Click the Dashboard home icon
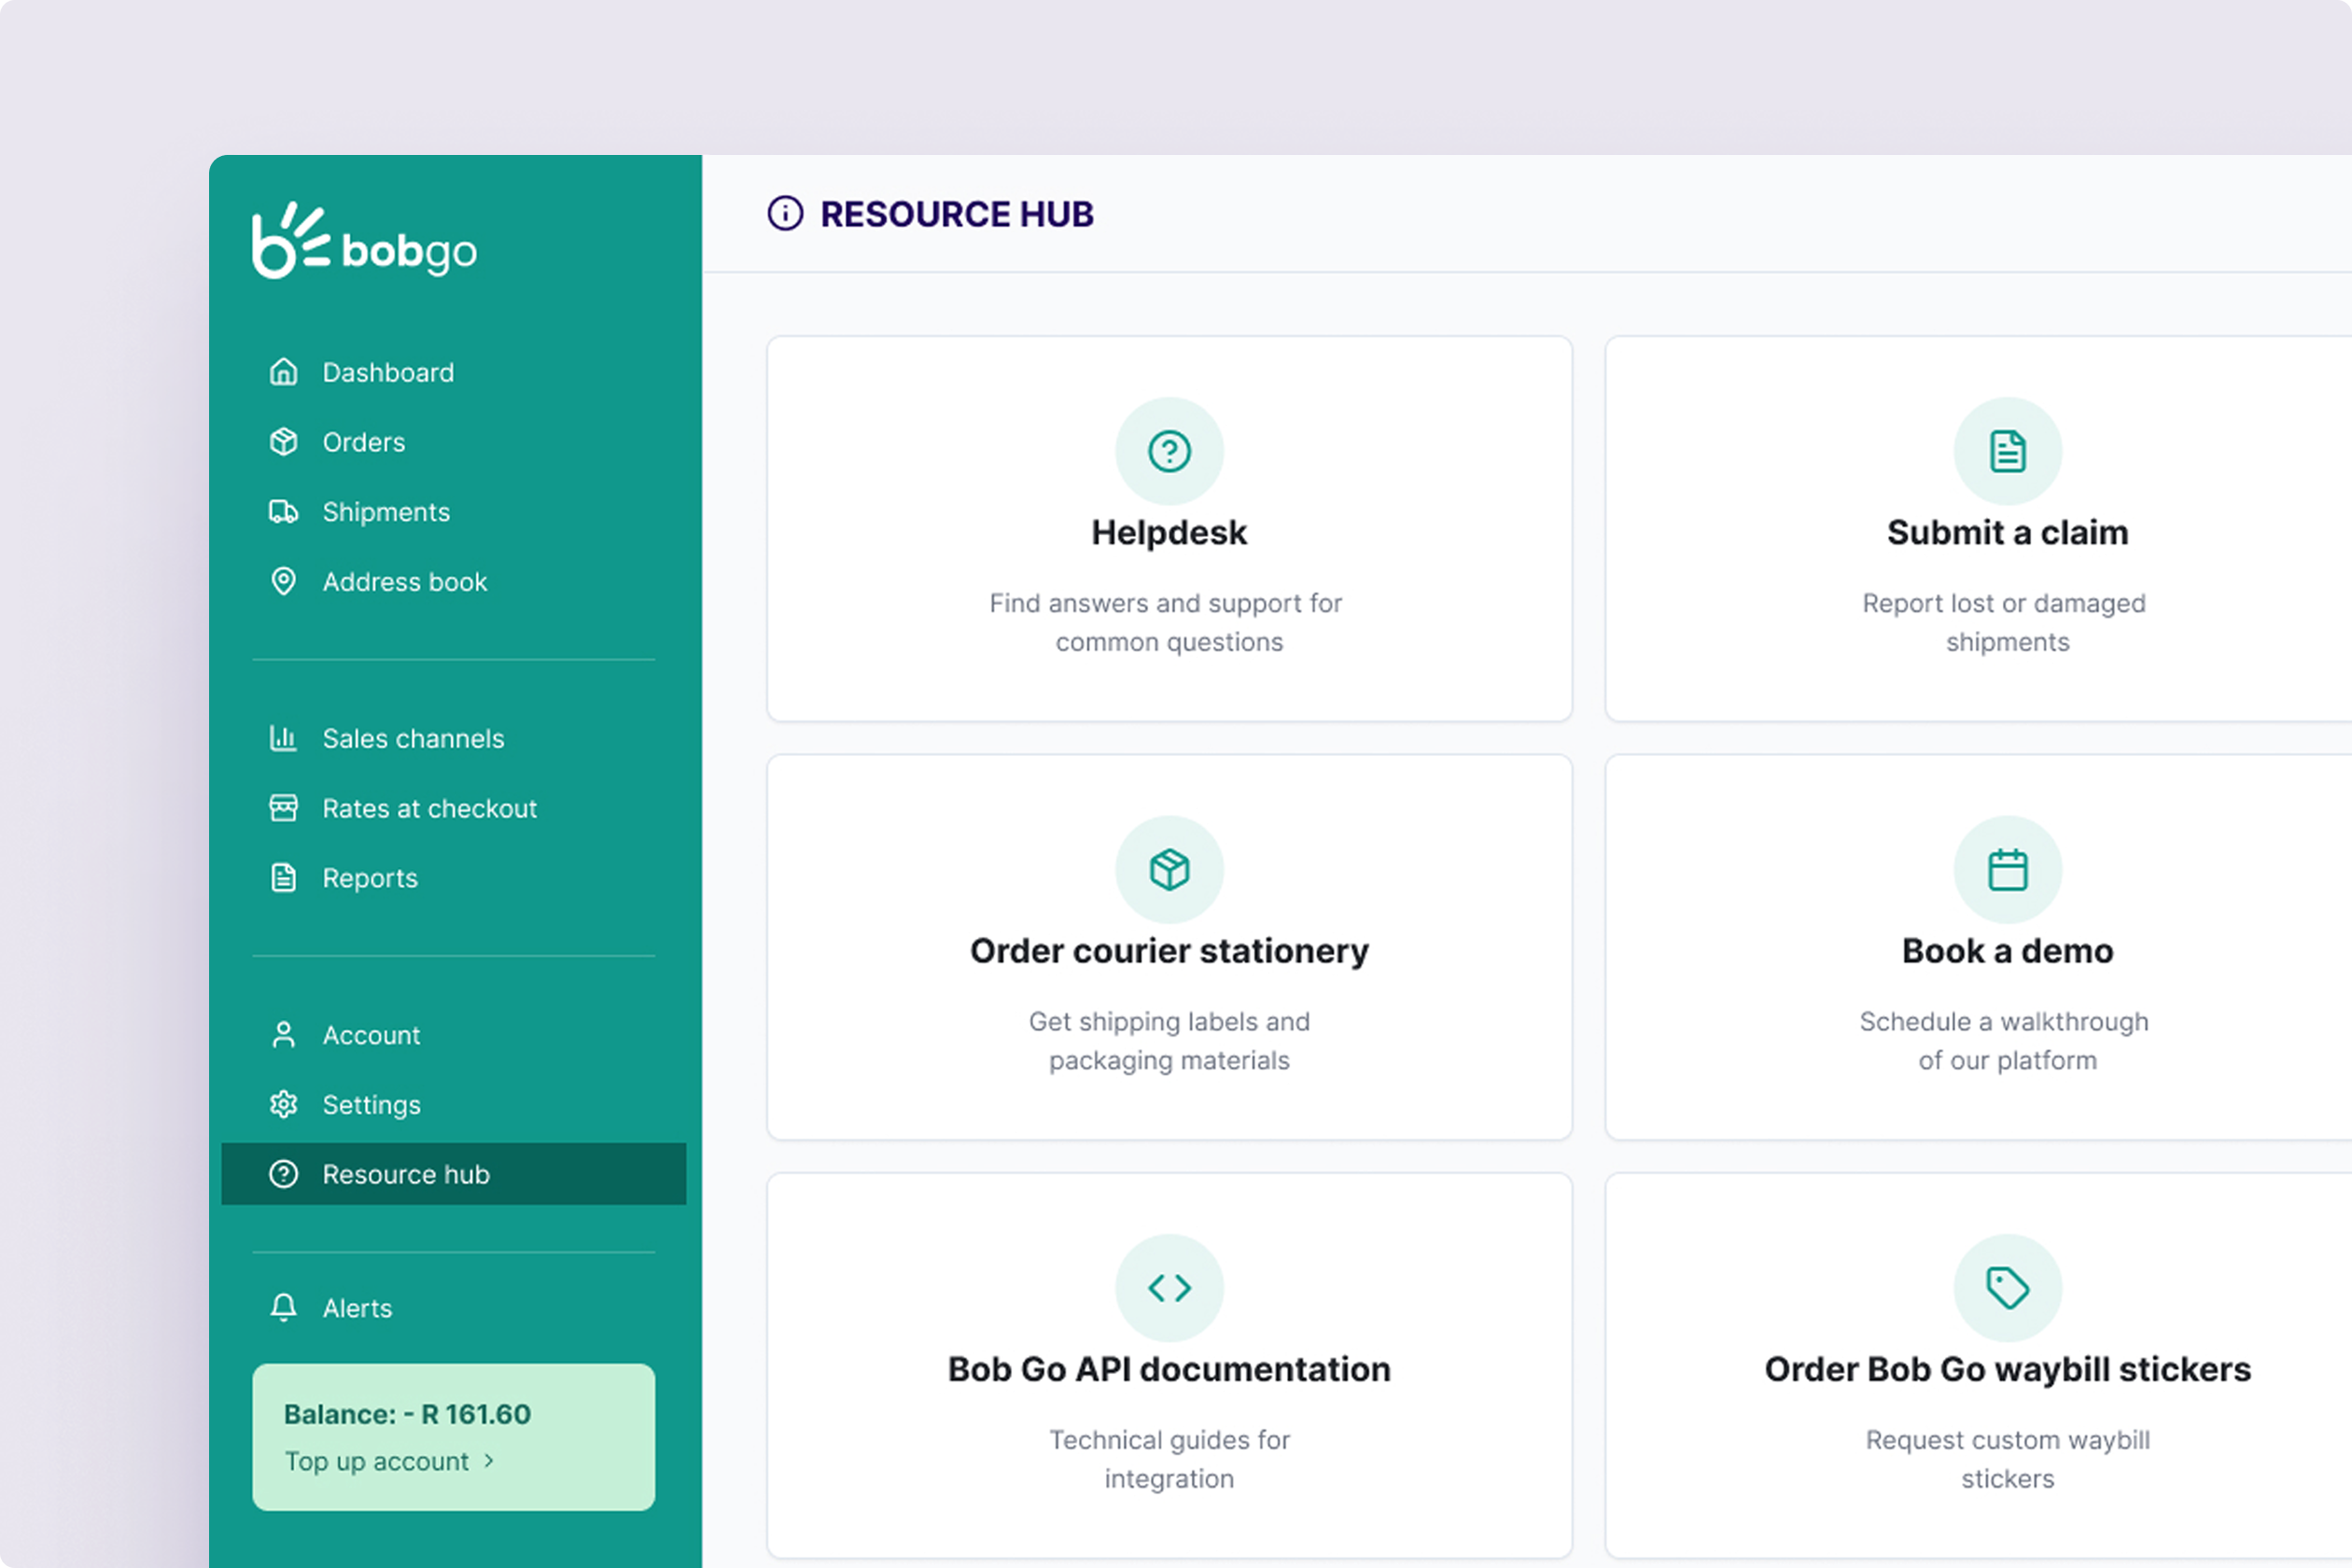Image resolution: width=2352 pixels, height=1568 pixels. click(284, 372)
